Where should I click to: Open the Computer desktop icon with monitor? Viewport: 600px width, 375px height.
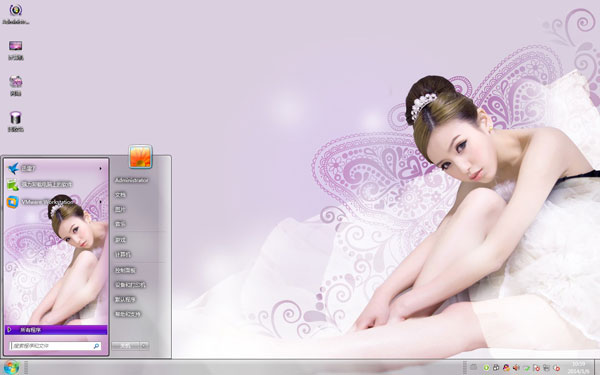16,51
